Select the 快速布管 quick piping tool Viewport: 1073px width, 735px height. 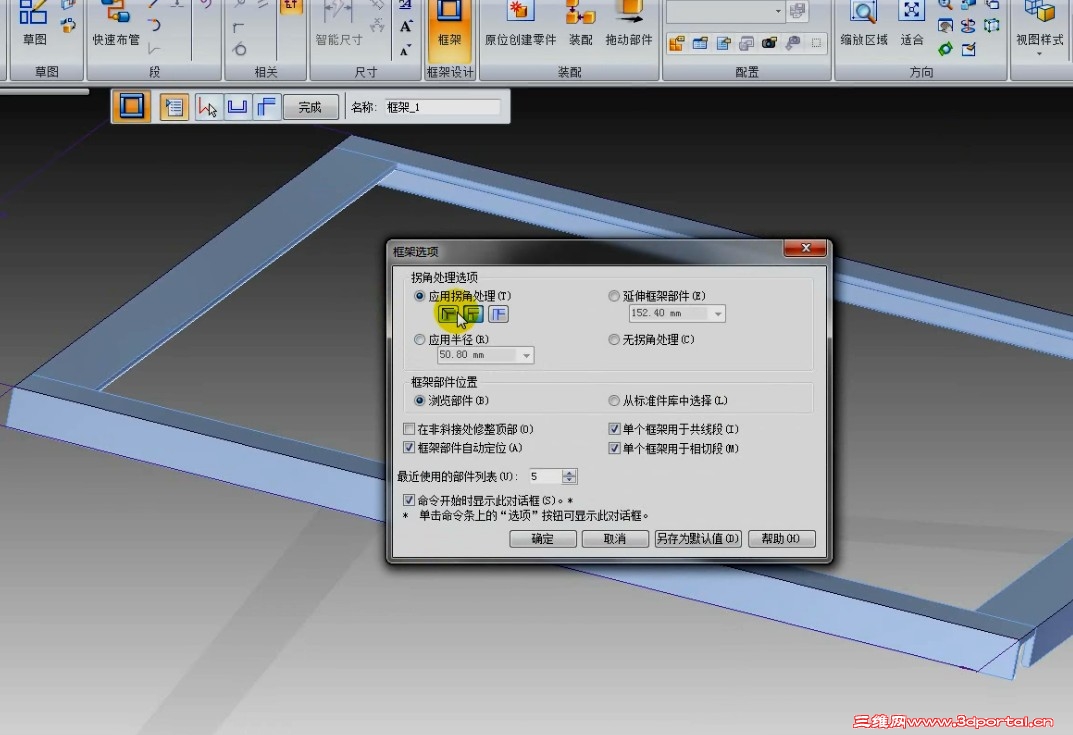click(116, 25)
